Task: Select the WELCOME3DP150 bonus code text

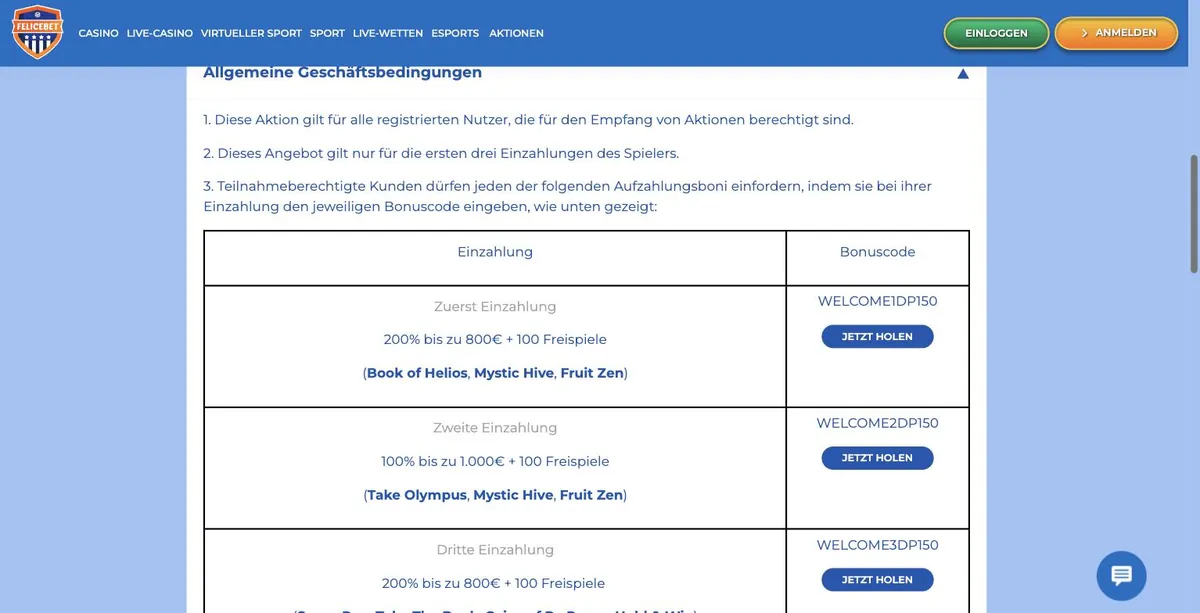Action: click(x=877, y=545)
